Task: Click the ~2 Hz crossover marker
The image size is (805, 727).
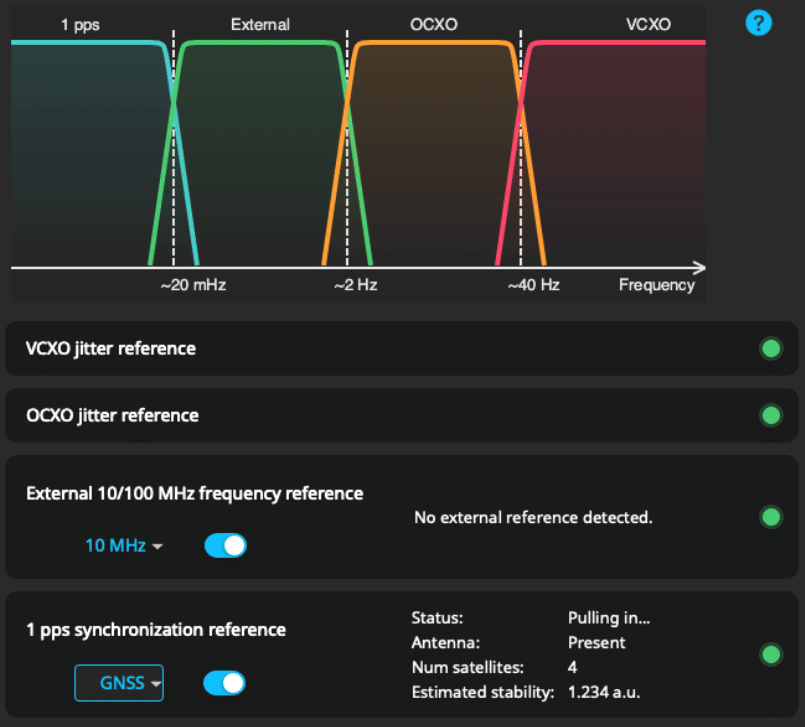Action: click(x=355, y=285)
